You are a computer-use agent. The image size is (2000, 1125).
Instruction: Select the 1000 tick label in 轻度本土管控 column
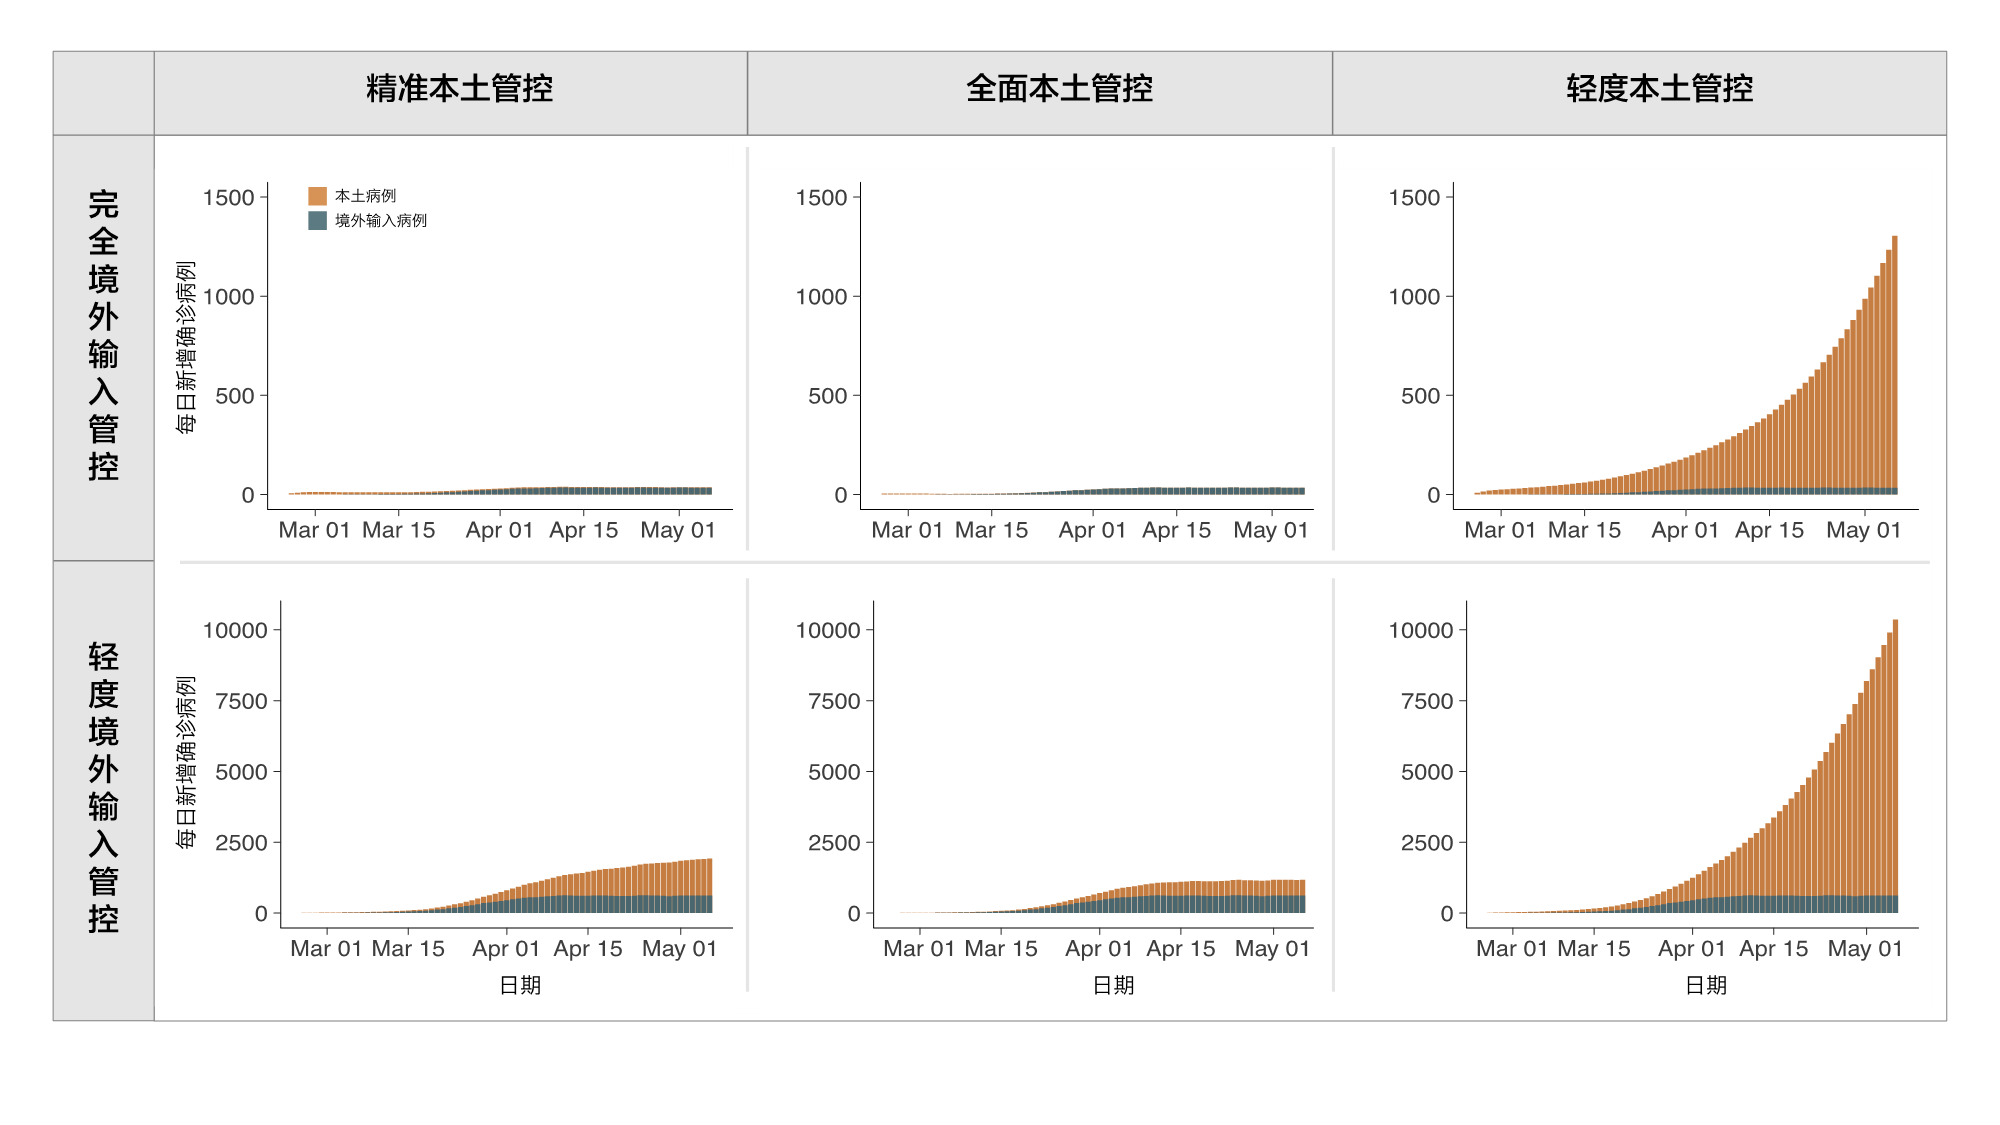tap(1414, 297)
